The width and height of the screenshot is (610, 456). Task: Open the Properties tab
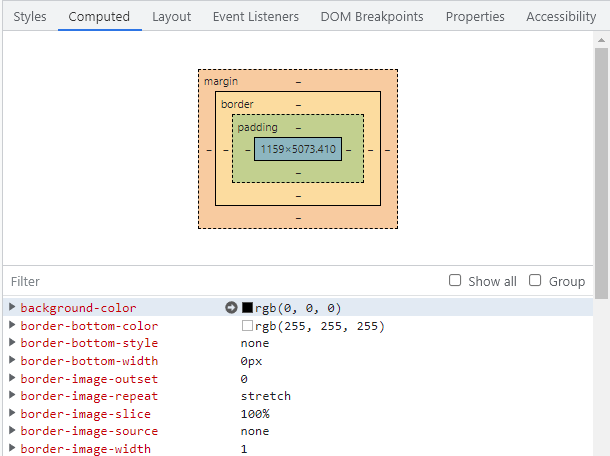coord(475,17)
